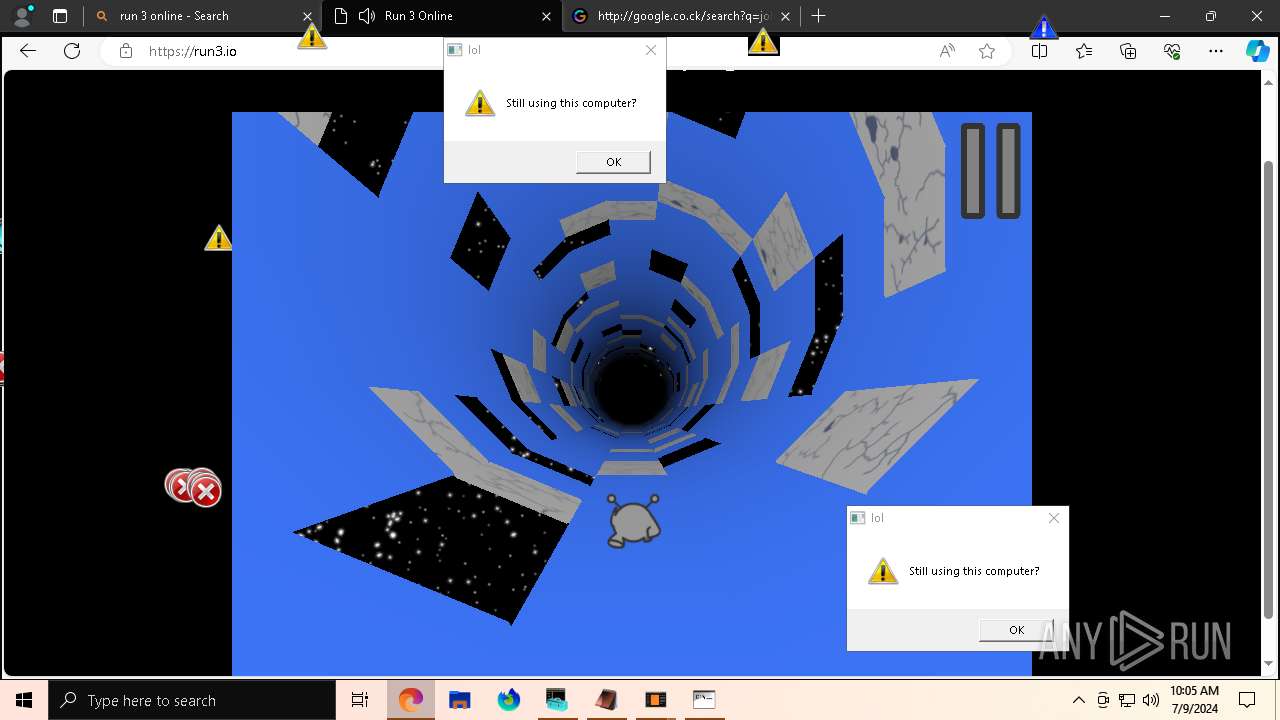The height and width of the screenshot is (720, 1280).
Task: Mute audio on Run 3 Online tab
Action: pyautogui.click(x=367, y=16)
